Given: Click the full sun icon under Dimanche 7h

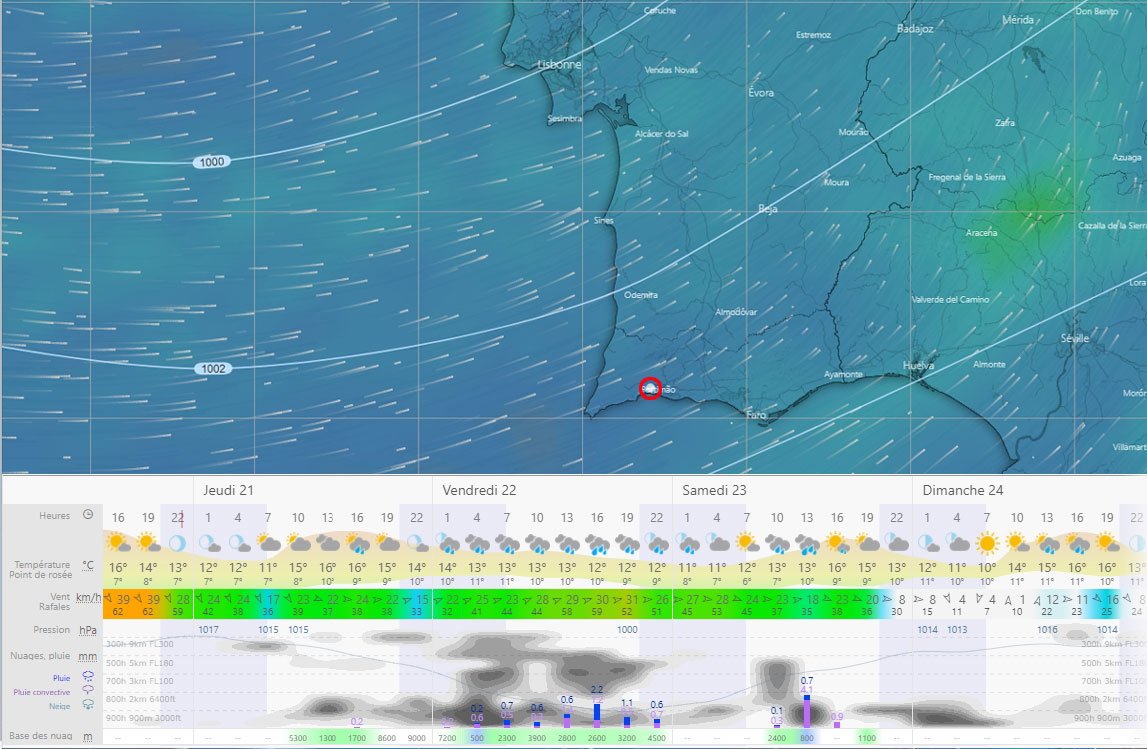Looking at the screenshot, I should [987, 543].
